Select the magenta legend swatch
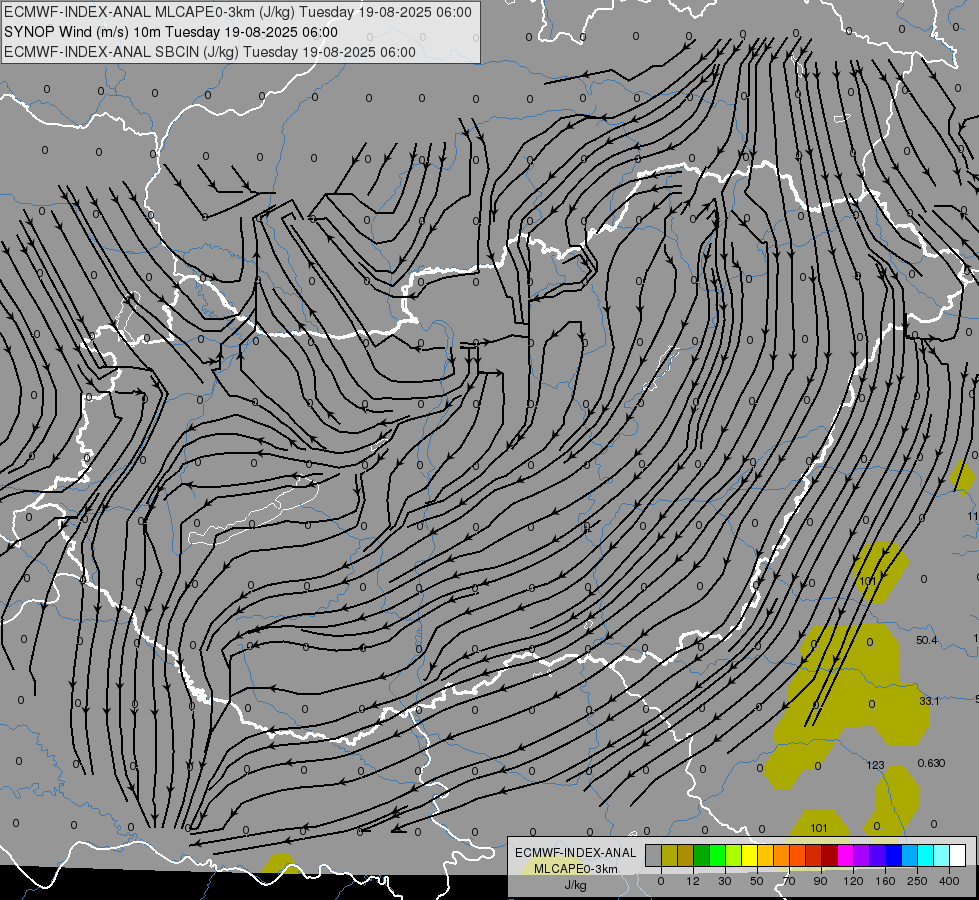Image resolution: width=979 pixels, height=900 pixels. (845, 855)
